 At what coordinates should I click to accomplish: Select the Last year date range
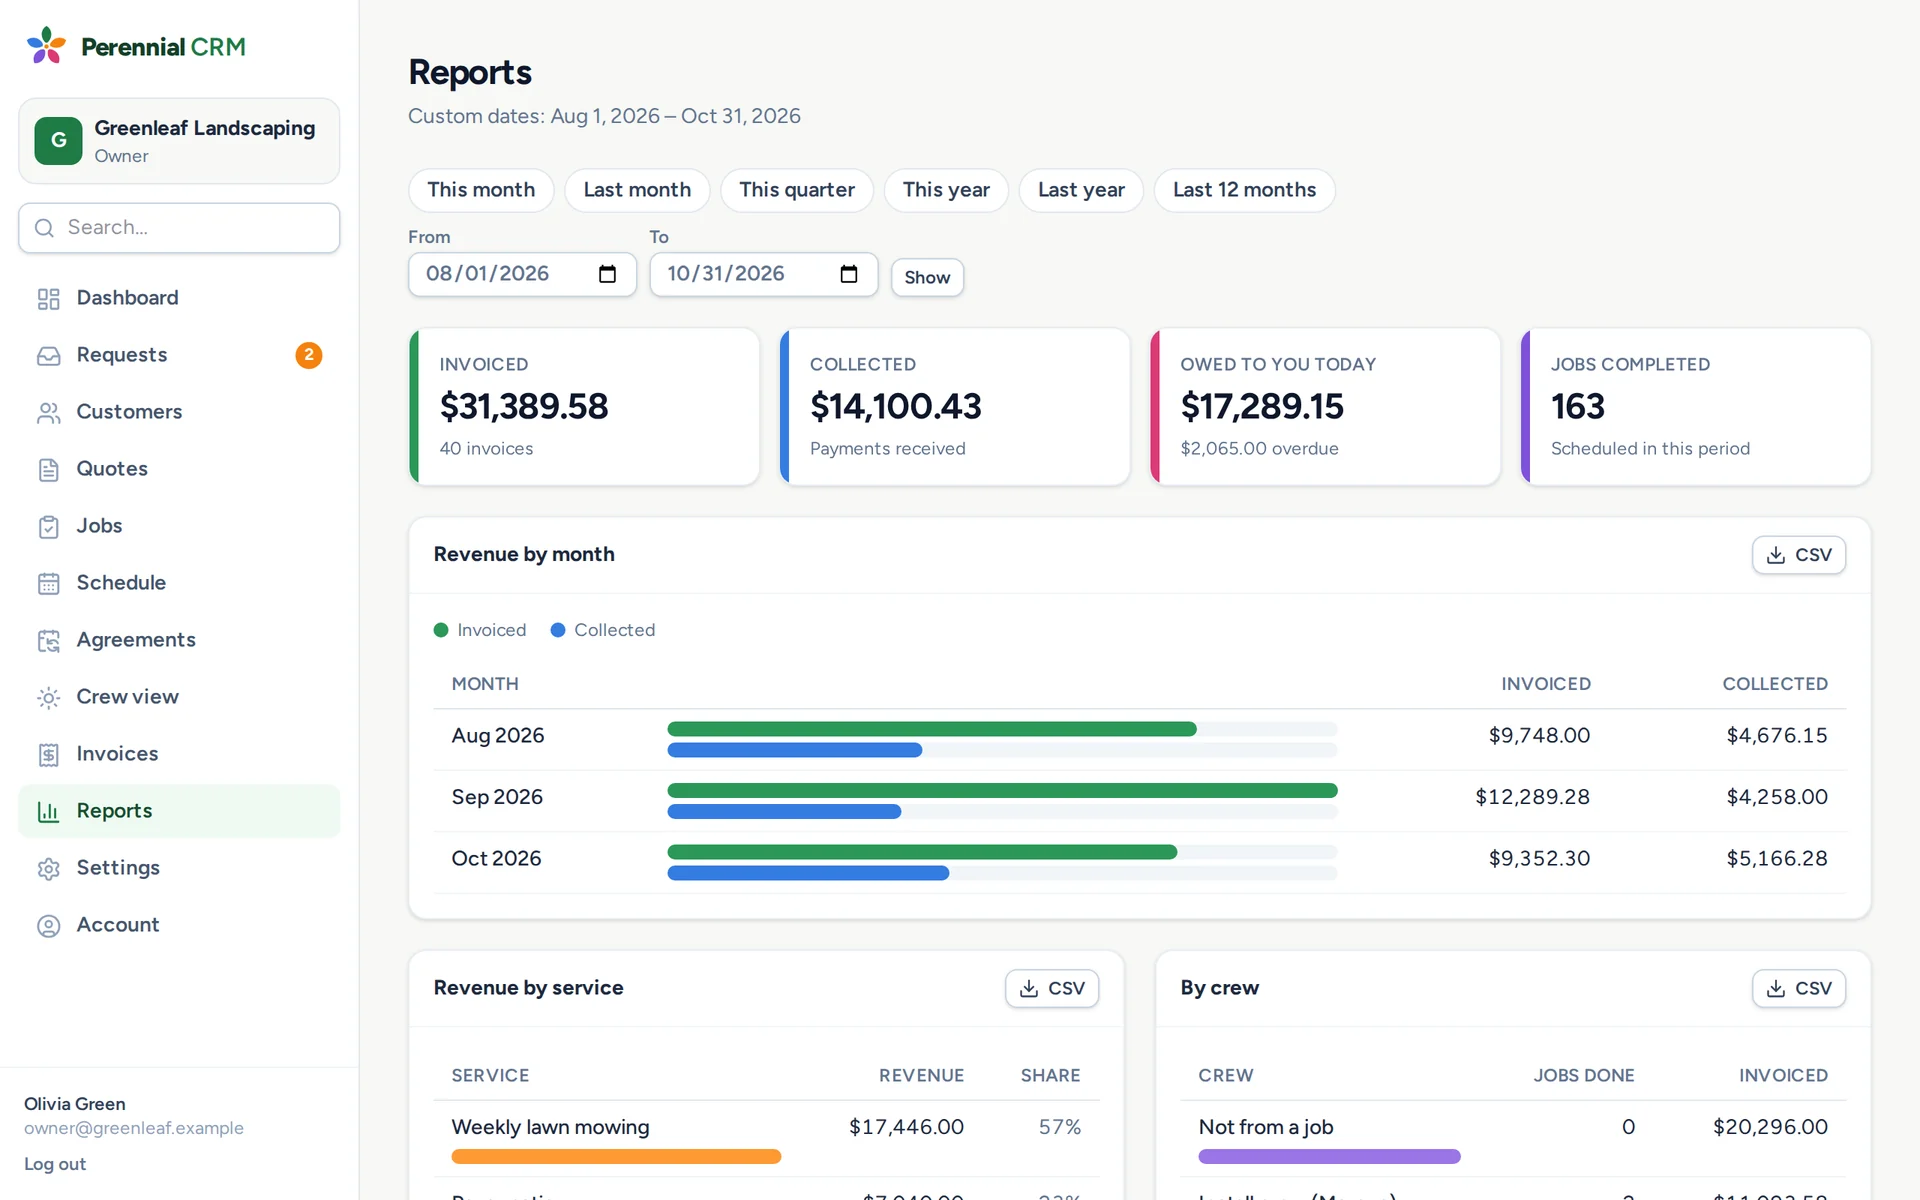1081,190
